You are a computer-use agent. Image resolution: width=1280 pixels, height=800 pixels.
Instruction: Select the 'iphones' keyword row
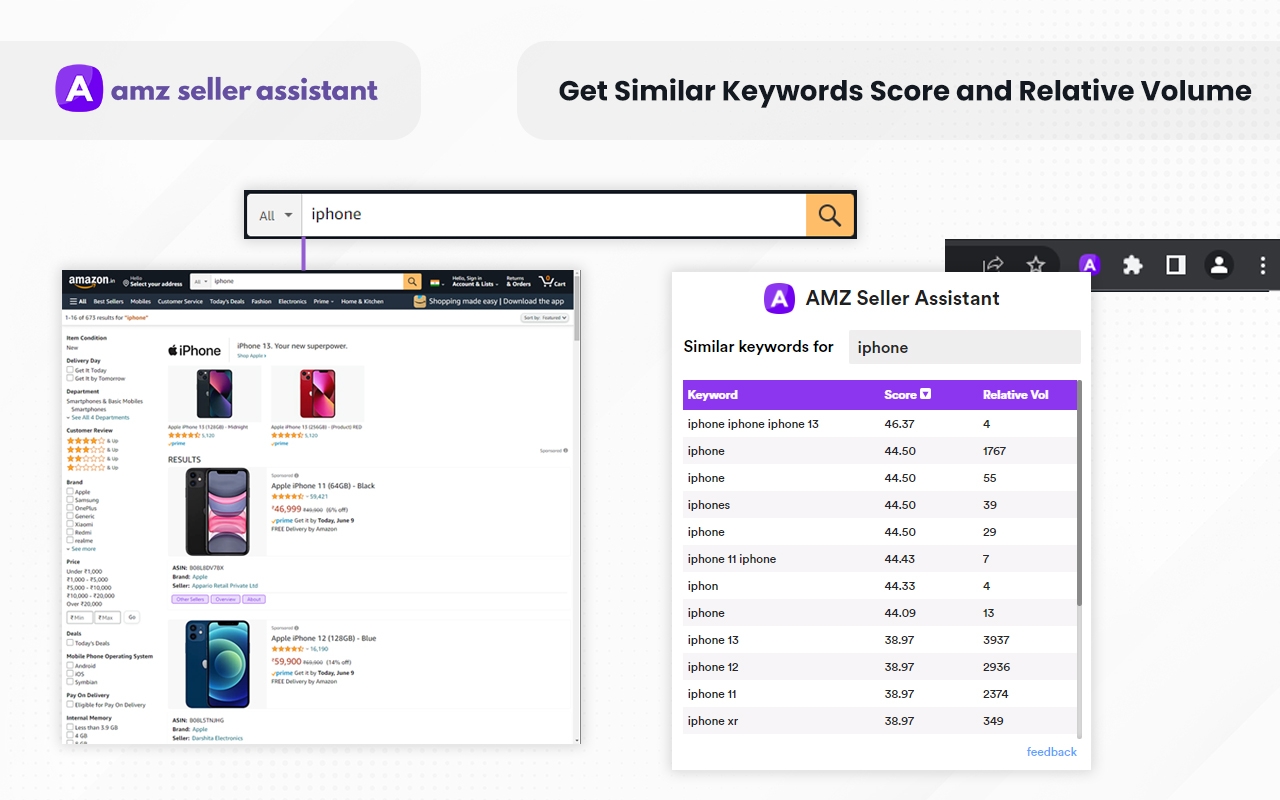click(x=880, y=505)
